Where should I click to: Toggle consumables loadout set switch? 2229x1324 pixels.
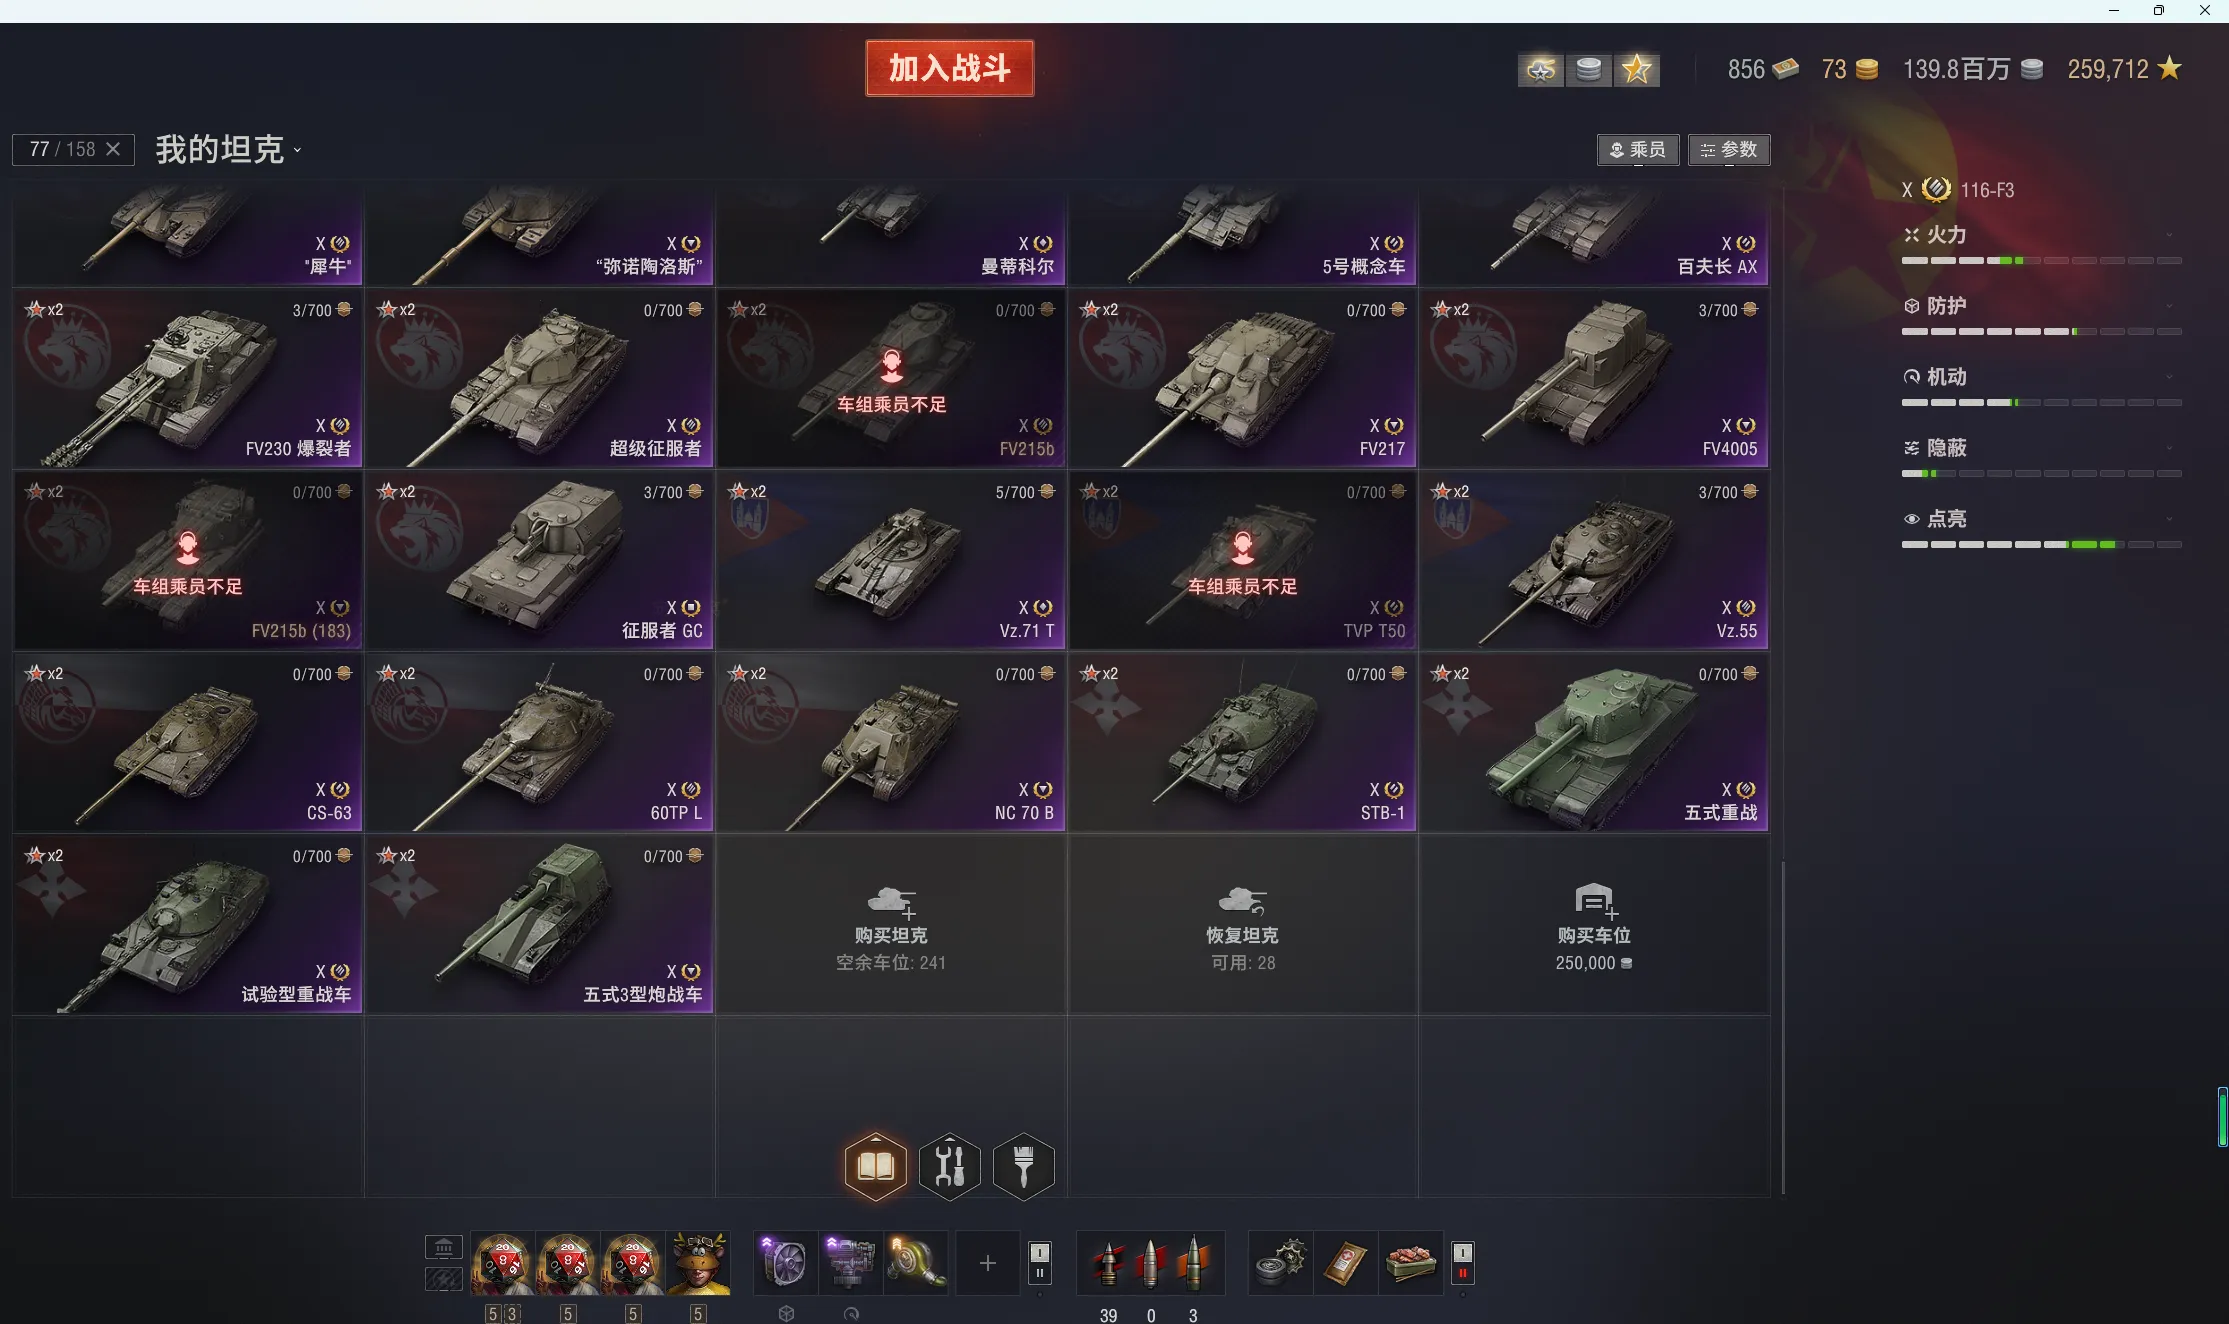click(x=1463, y=1263)
